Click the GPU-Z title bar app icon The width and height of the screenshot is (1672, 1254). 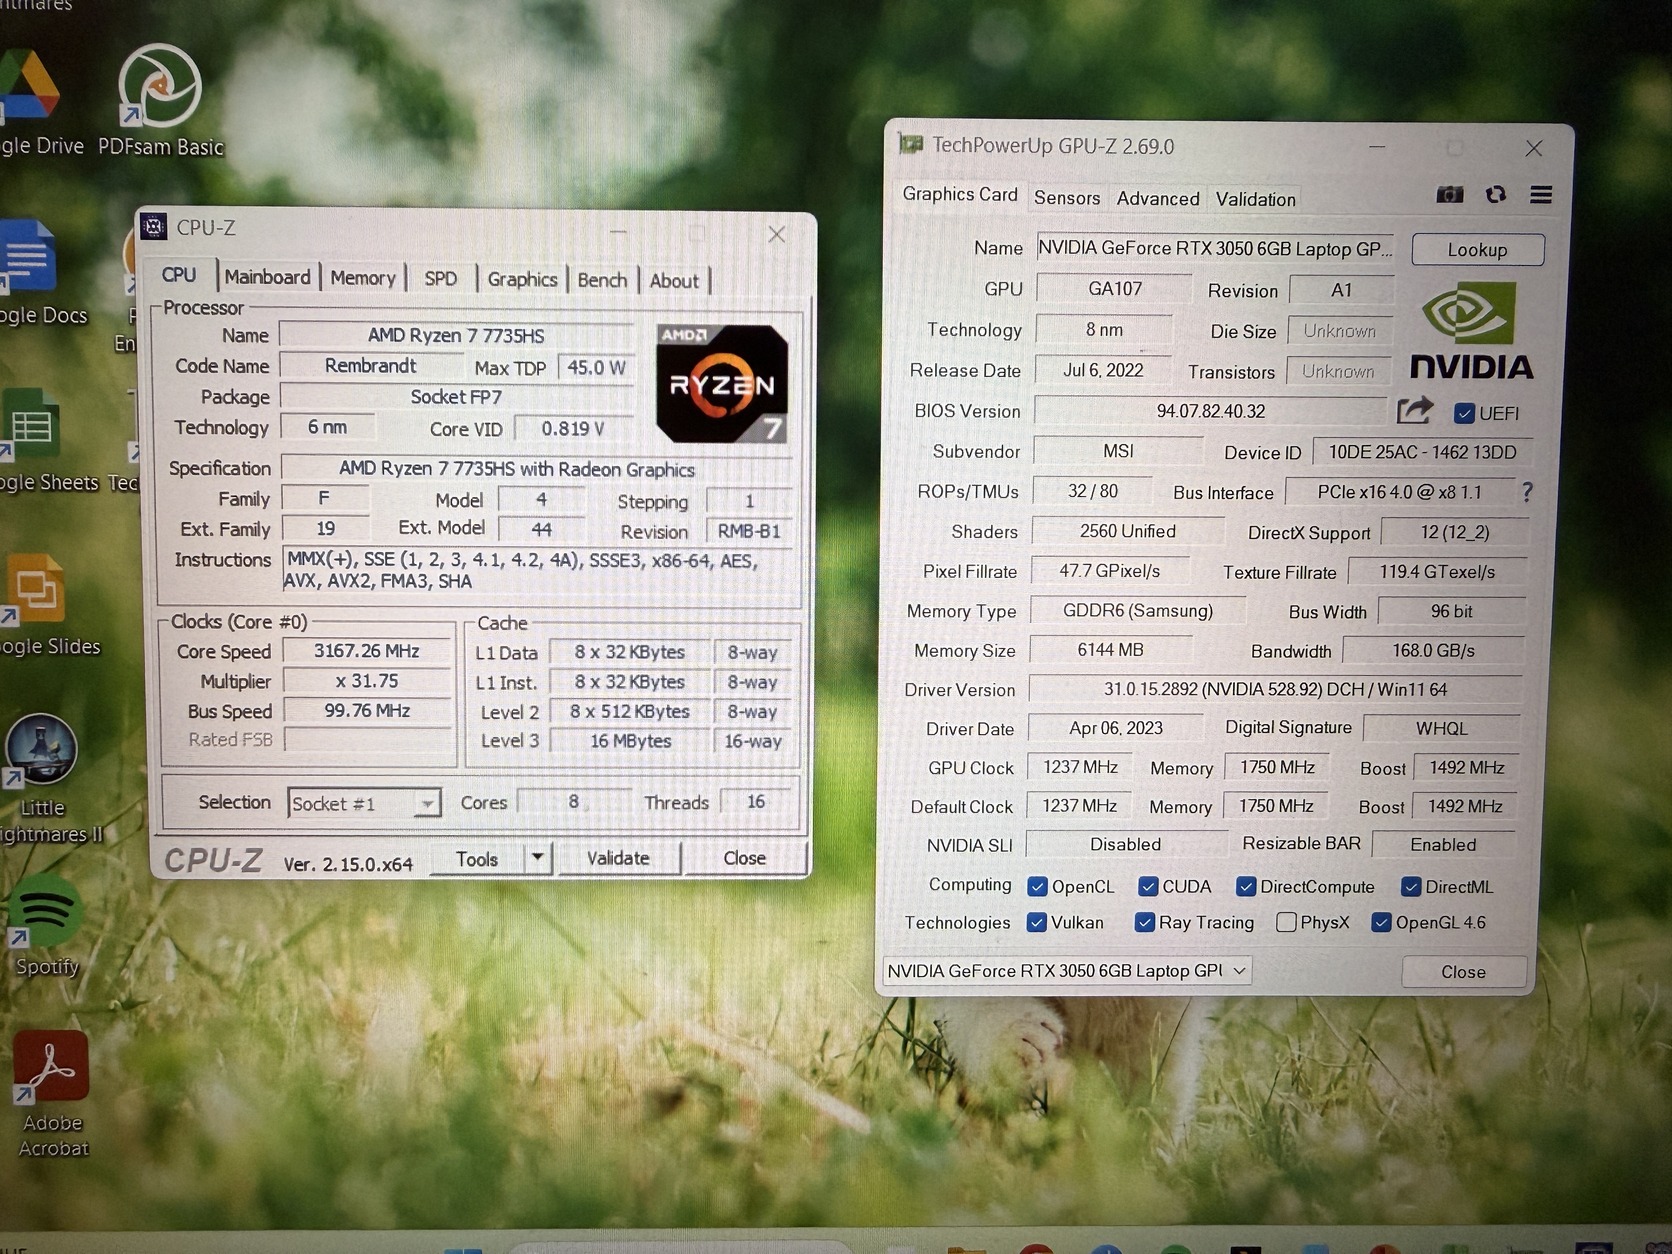click(910, 144)
